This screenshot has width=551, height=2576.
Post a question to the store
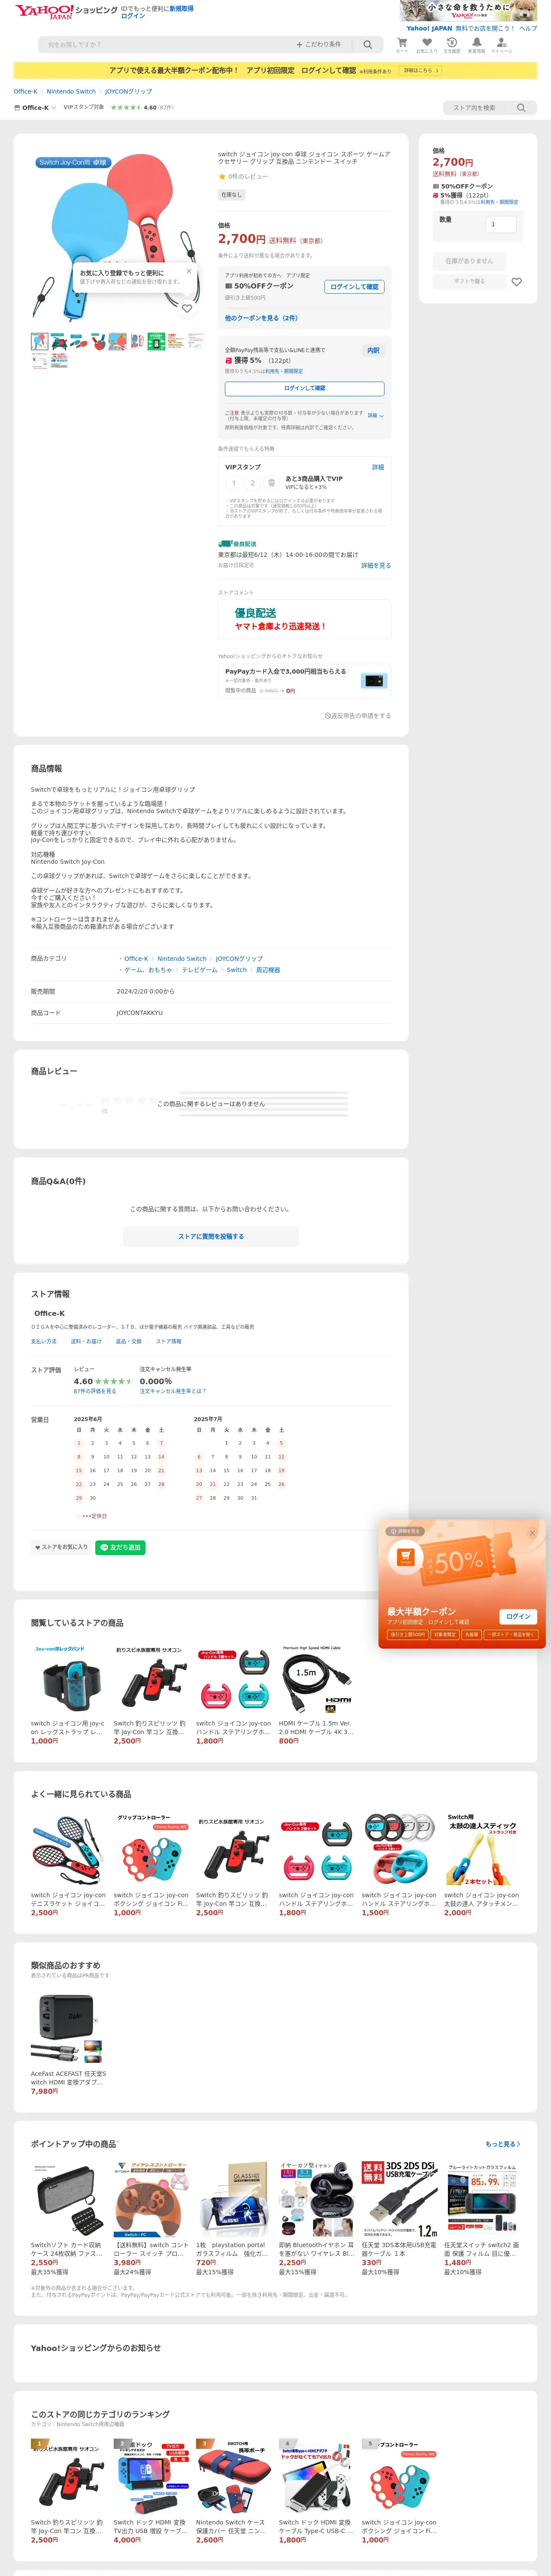pyautogui.click(x=211, y=1237)
